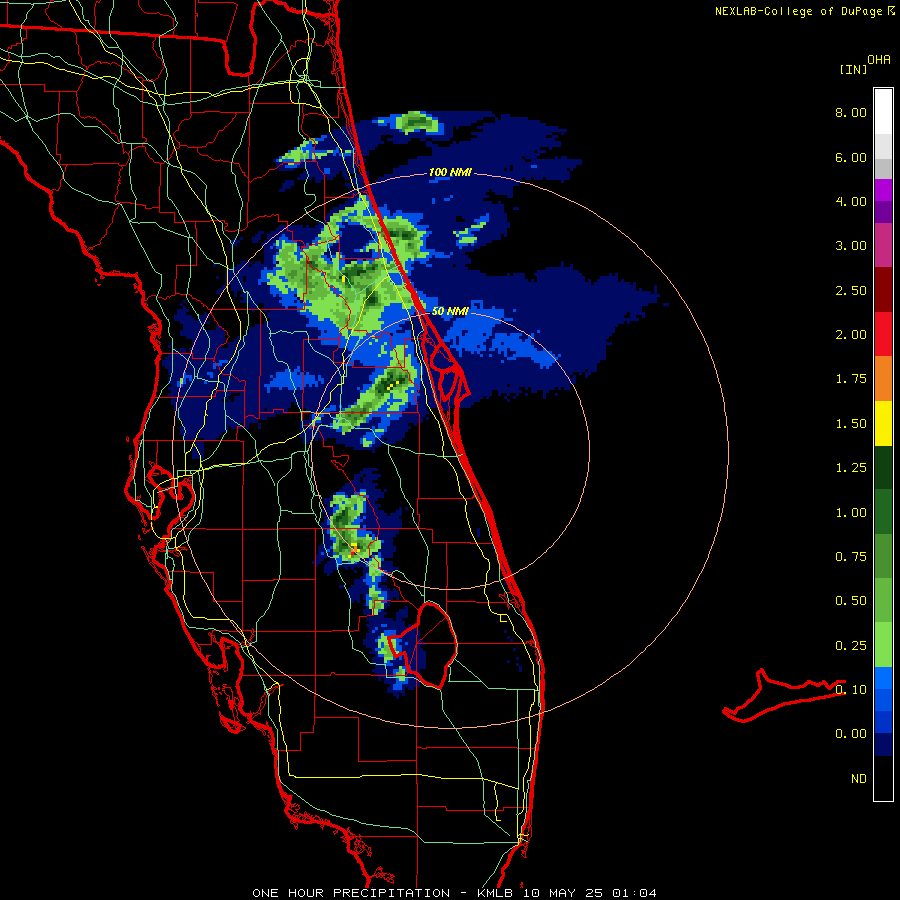This screenshot has height=900, width=900.
Task: Click the 8.00 legend value
Action: pyautogui.click(x=851, y=112)
